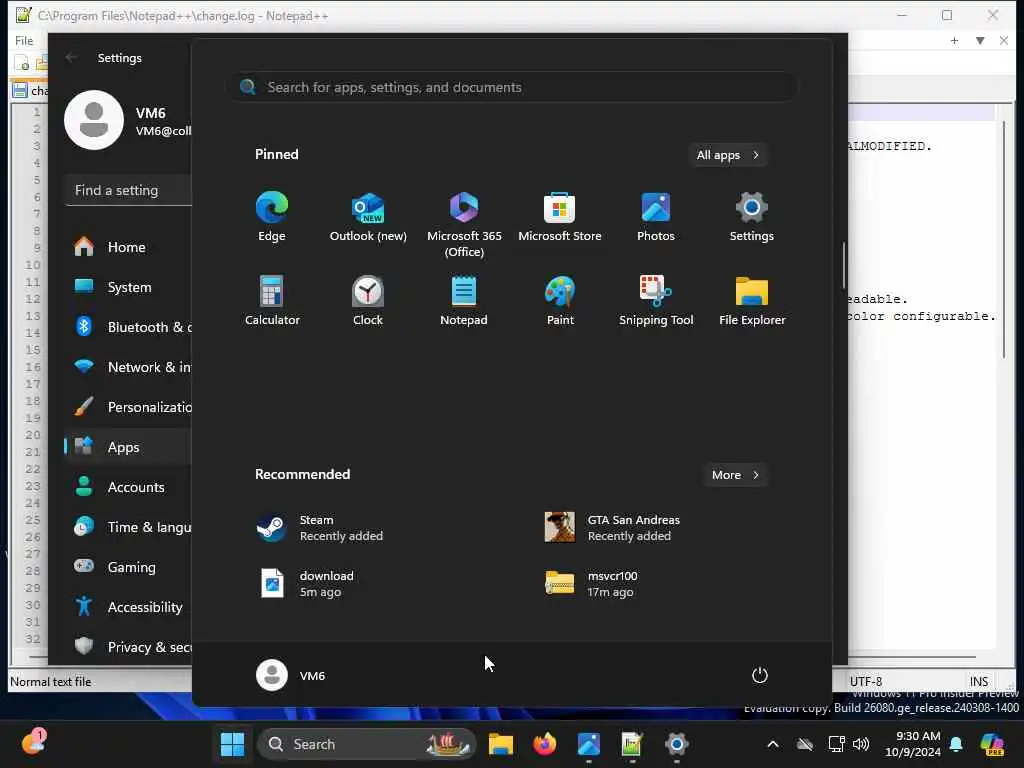1024x768 pixels.
Task: Open Firefox from taskbar
Action: pos(545,744)
